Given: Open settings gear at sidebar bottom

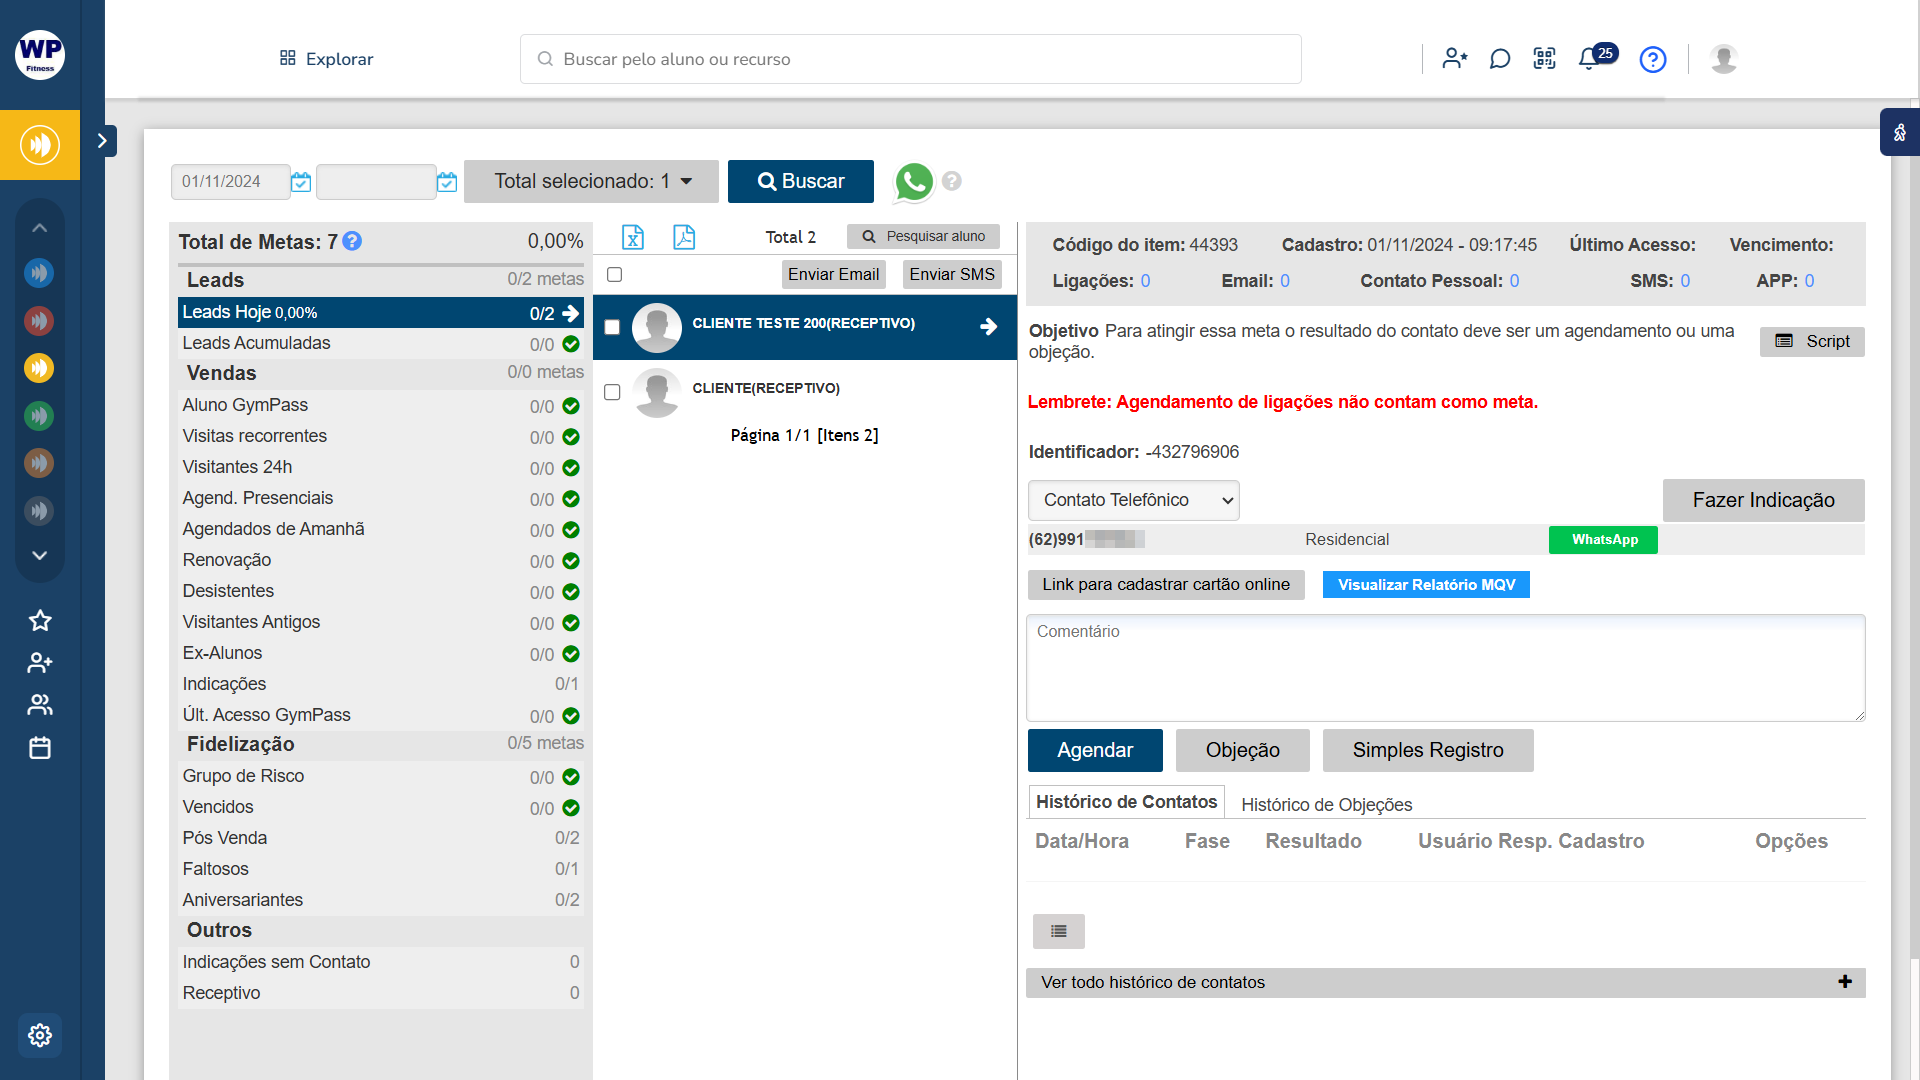Looking at the screenshot, I should point(40,1035).
